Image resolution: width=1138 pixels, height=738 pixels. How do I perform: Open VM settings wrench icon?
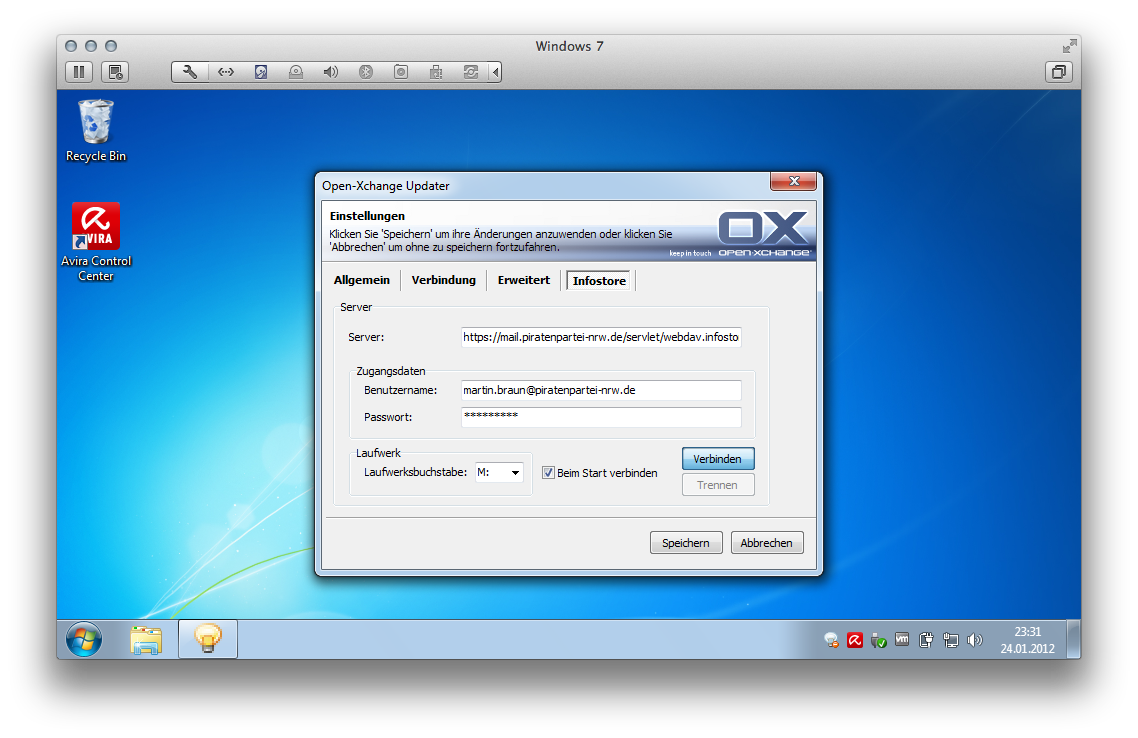click(190, 72)
